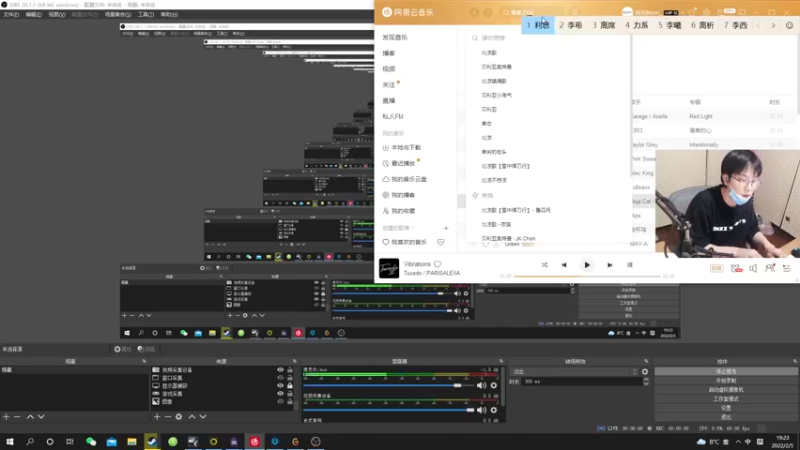Screen dimensions: 800x450
Task: Open emoji panel in IME candidate bar
Action: click(789, 25)
